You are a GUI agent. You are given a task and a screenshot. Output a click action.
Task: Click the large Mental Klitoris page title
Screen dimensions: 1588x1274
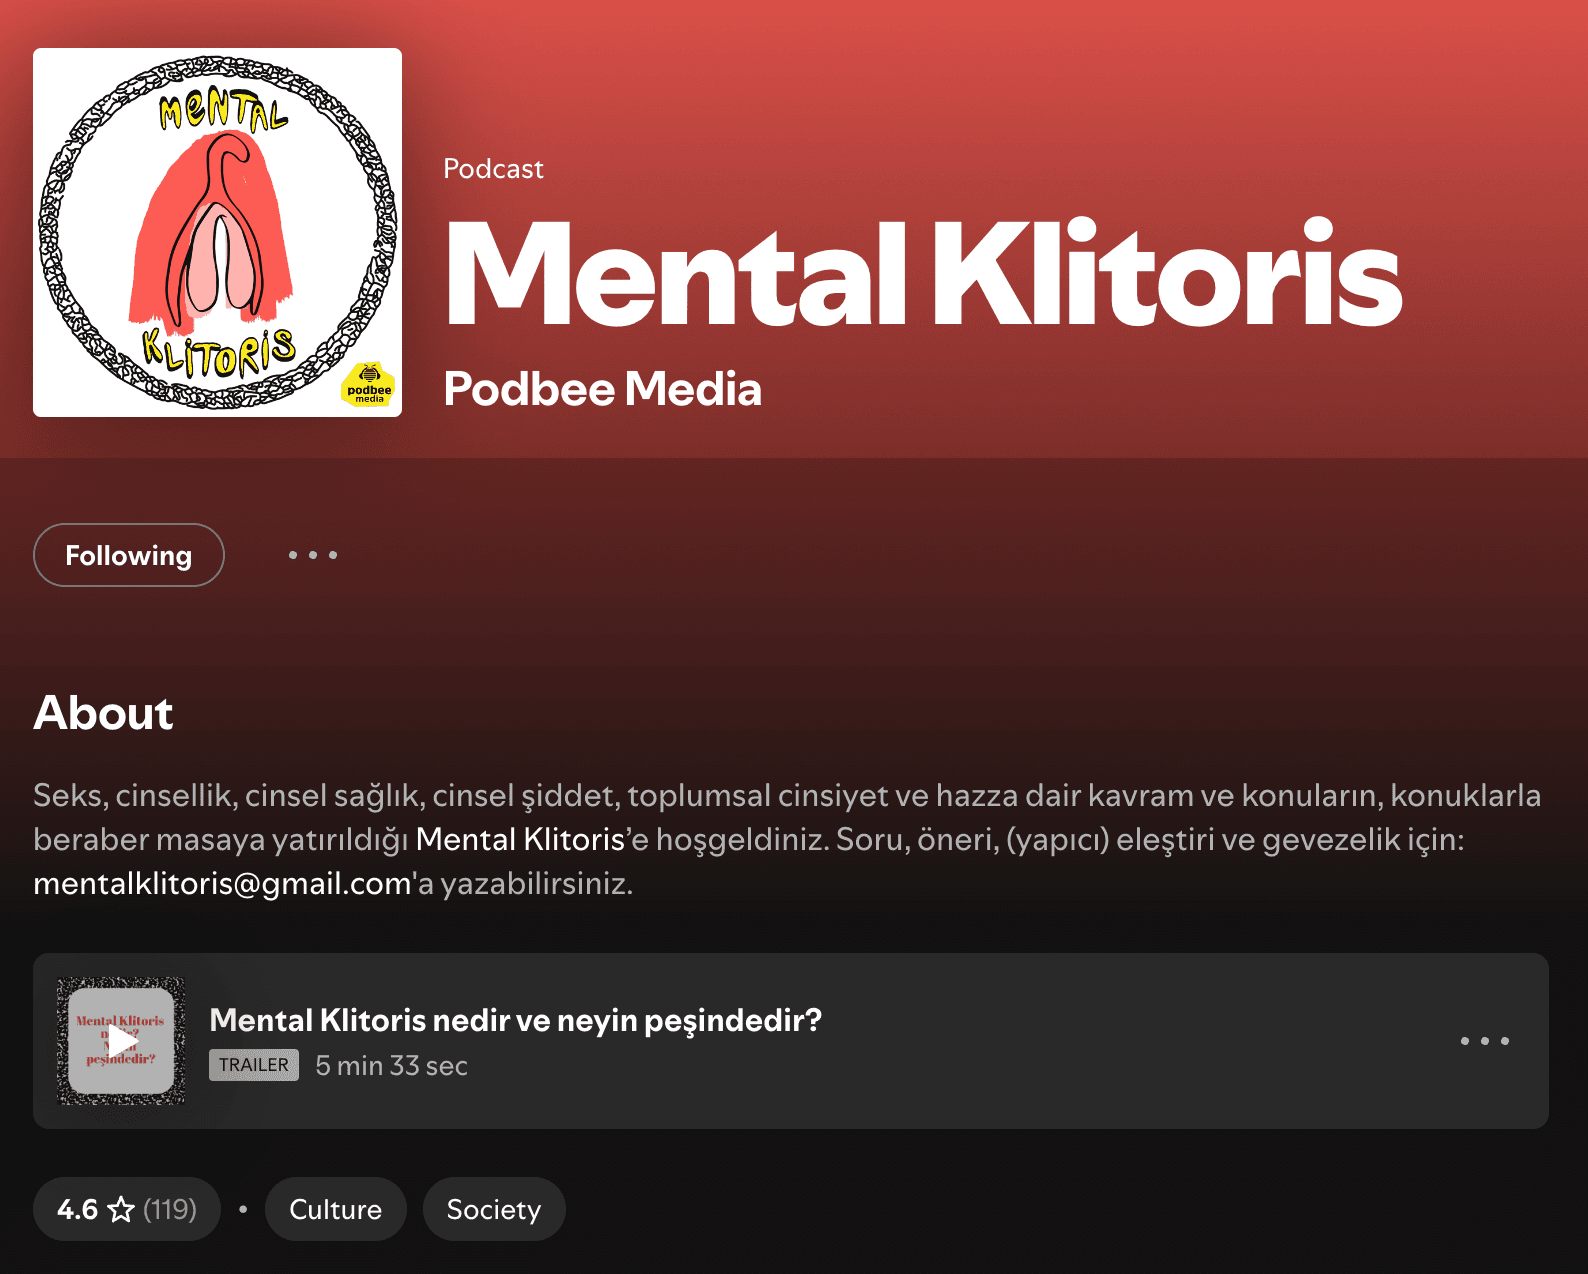coord(922,274)
